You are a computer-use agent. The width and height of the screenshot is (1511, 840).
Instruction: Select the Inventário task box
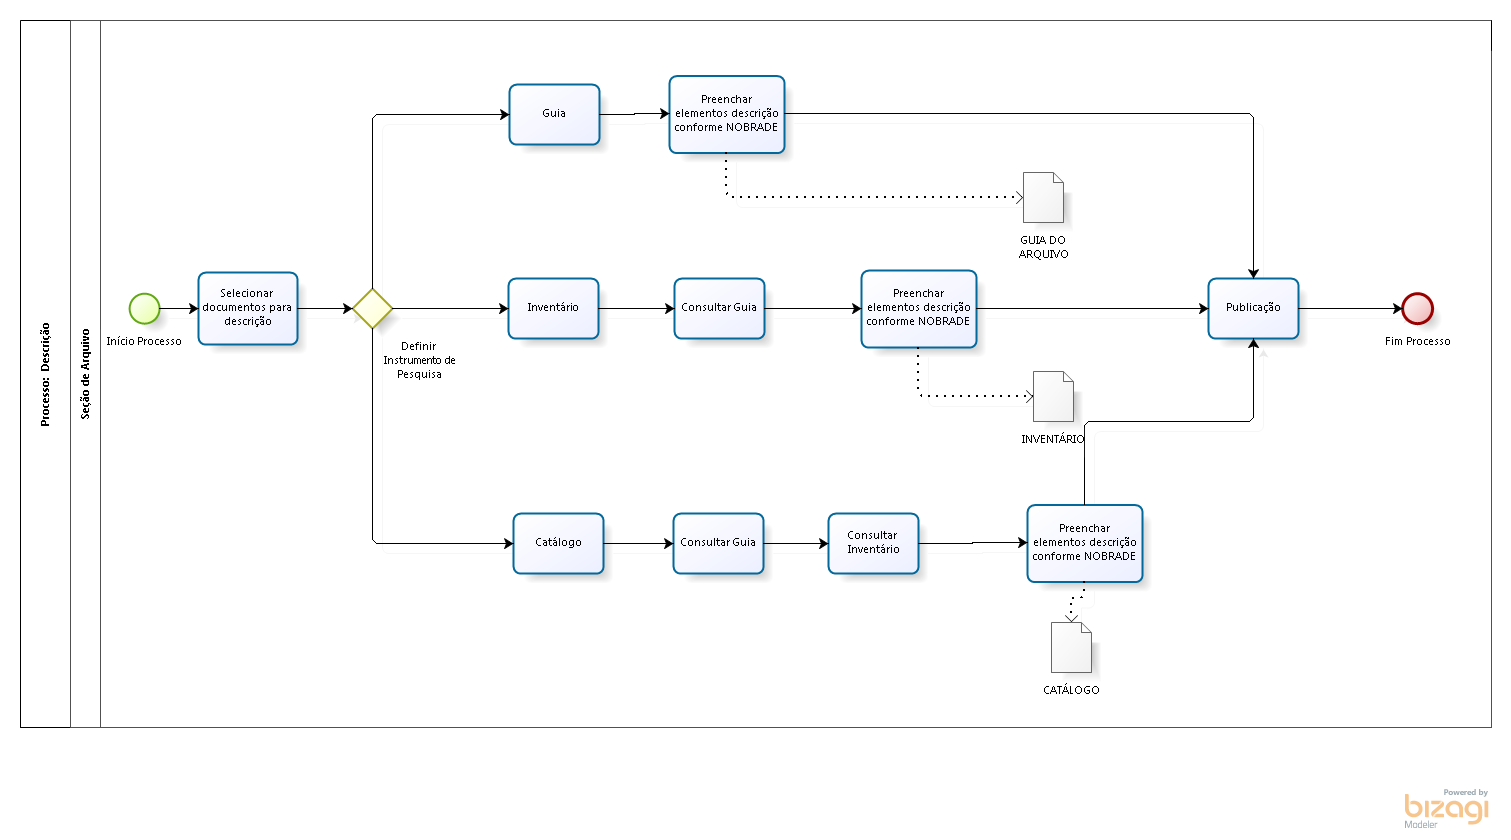click(553, 308)
